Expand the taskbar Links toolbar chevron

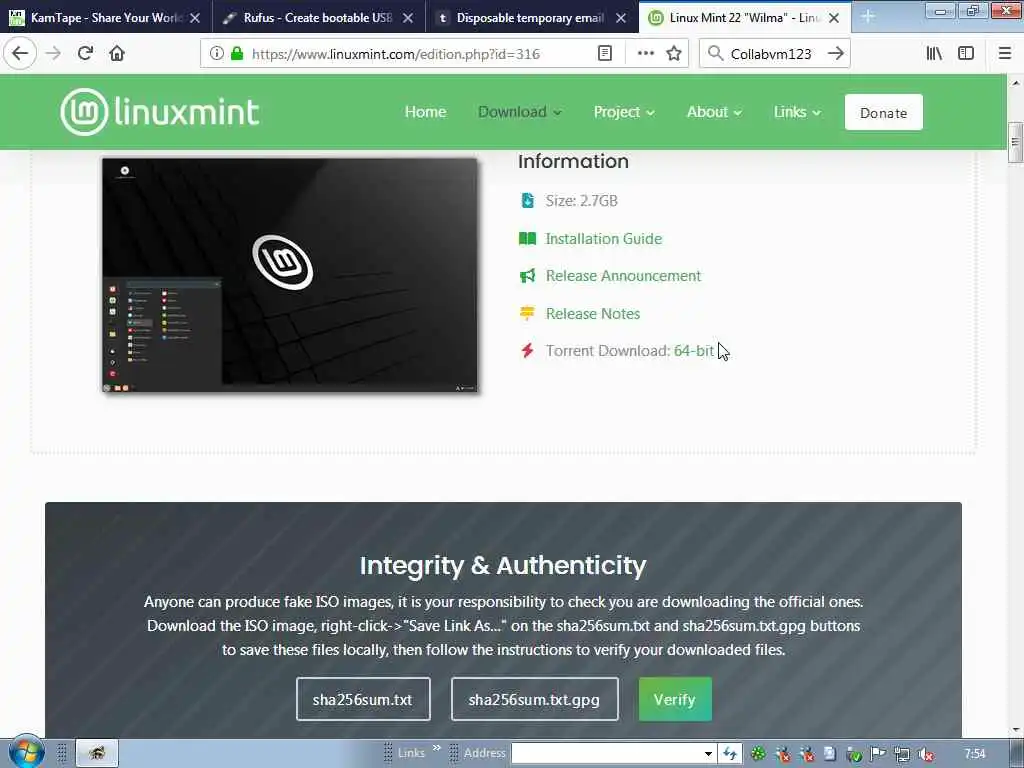tap(437, 748)
